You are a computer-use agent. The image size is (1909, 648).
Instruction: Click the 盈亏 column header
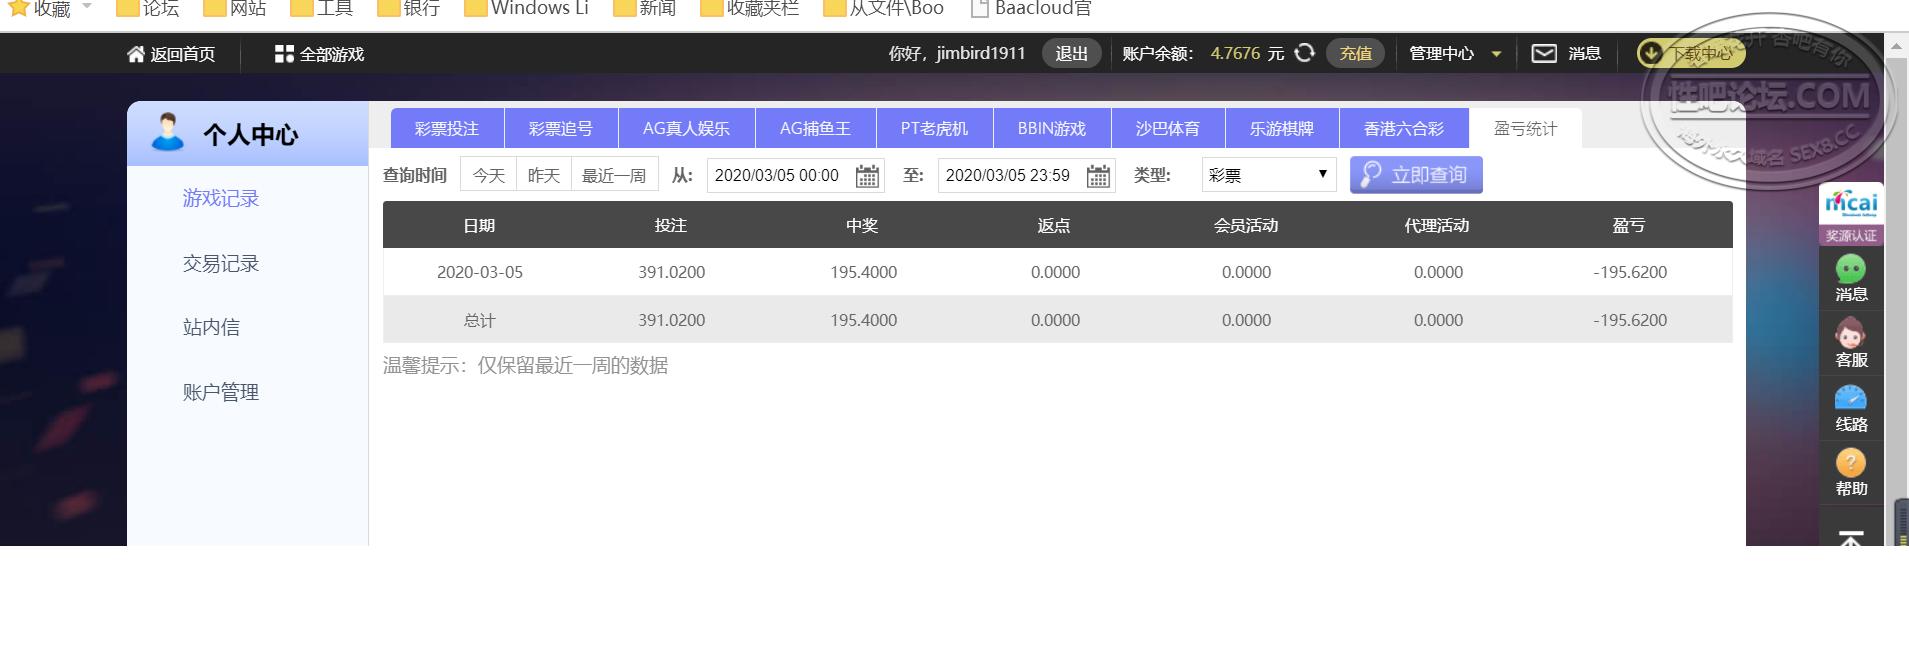[1629, 226]
